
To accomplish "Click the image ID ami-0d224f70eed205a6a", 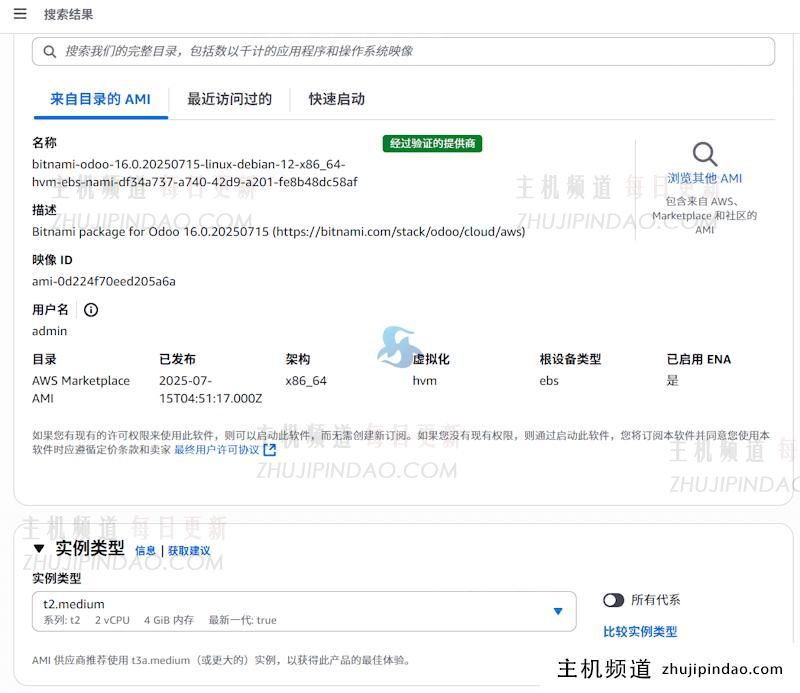I will [104, 281].
